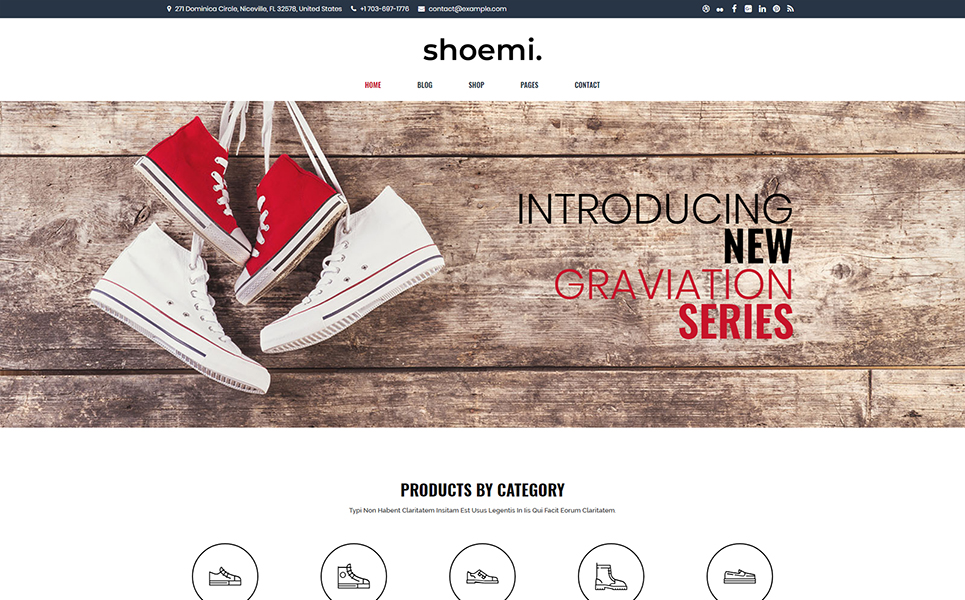This screenshot has width=965, height=600.
Task: Open the Flickr social icon
Action: [720, 9]
